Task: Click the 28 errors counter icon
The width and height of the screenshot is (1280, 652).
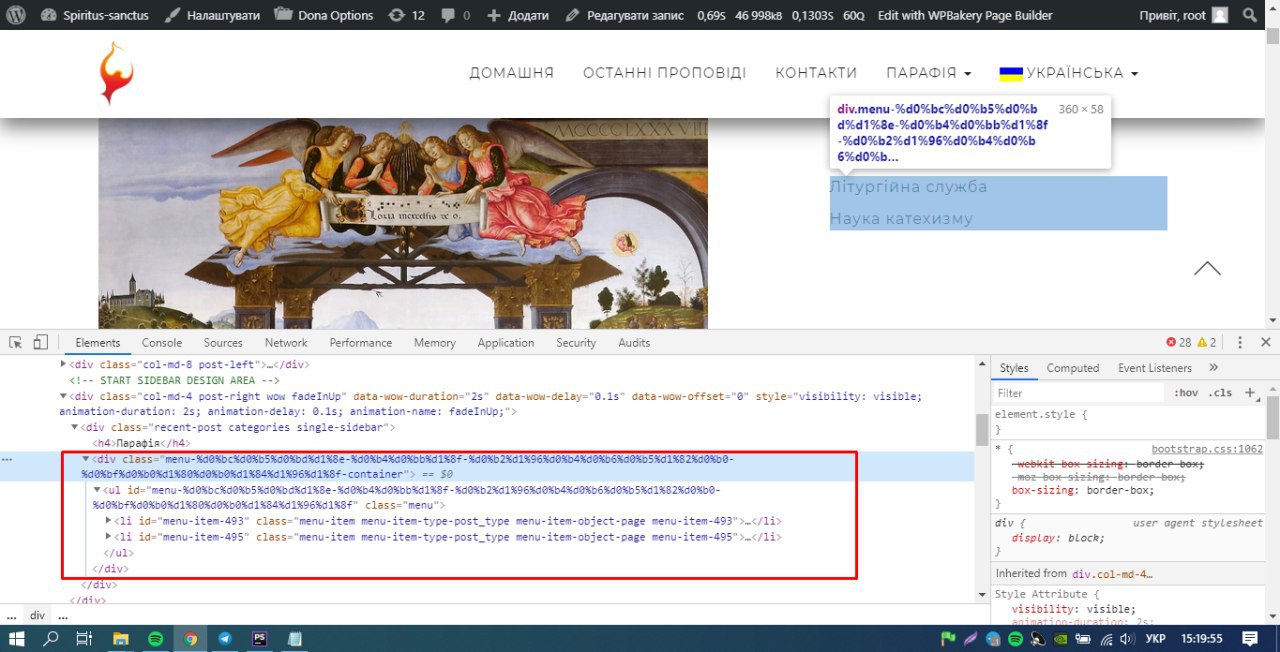Action: (1178, 342)
